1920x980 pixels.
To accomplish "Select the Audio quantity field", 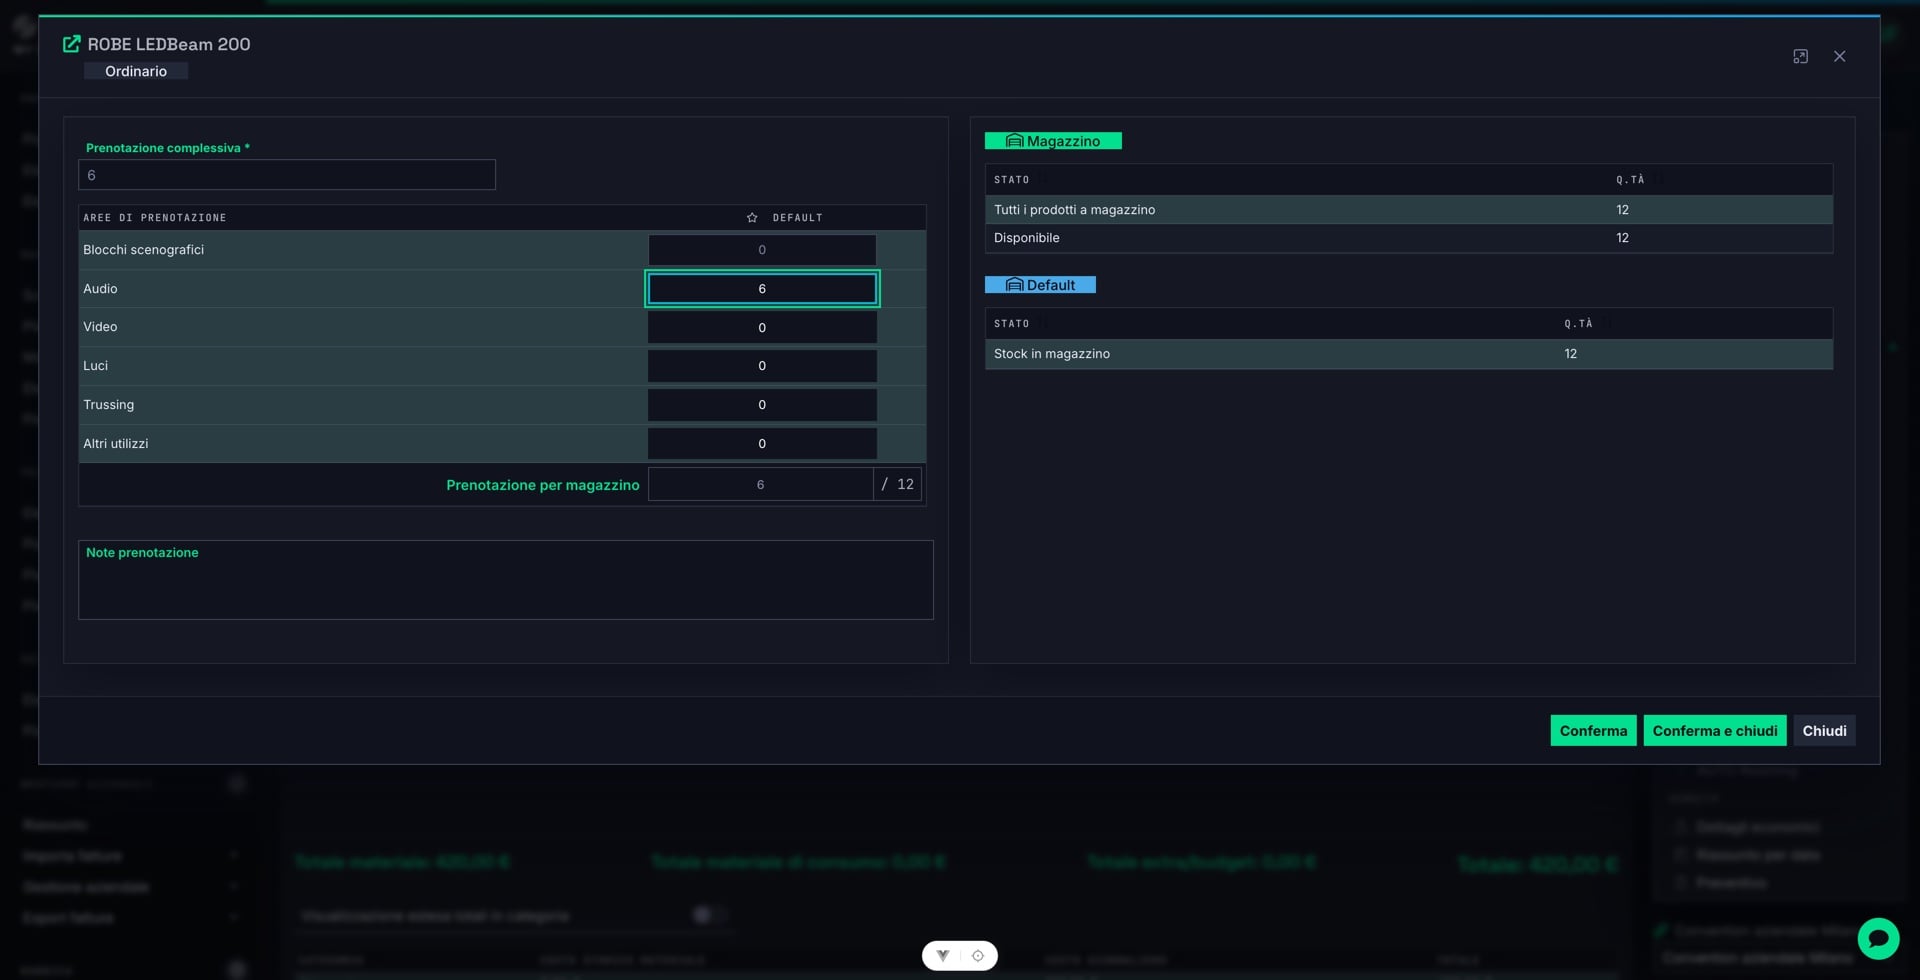I will 762,289.
